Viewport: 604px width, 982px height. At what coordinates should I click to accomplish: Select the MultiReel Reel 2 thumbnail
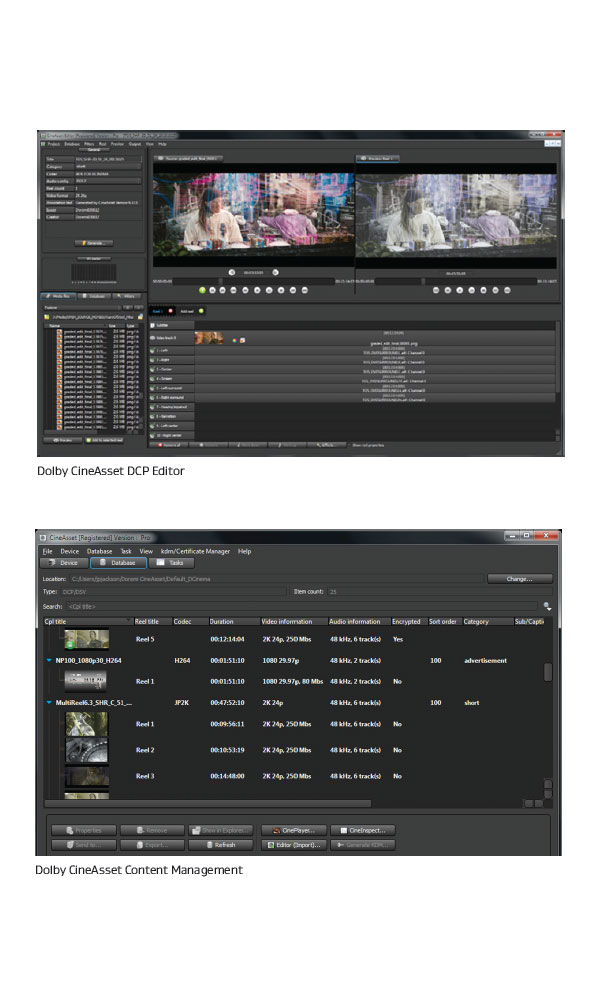pos(86,750)
